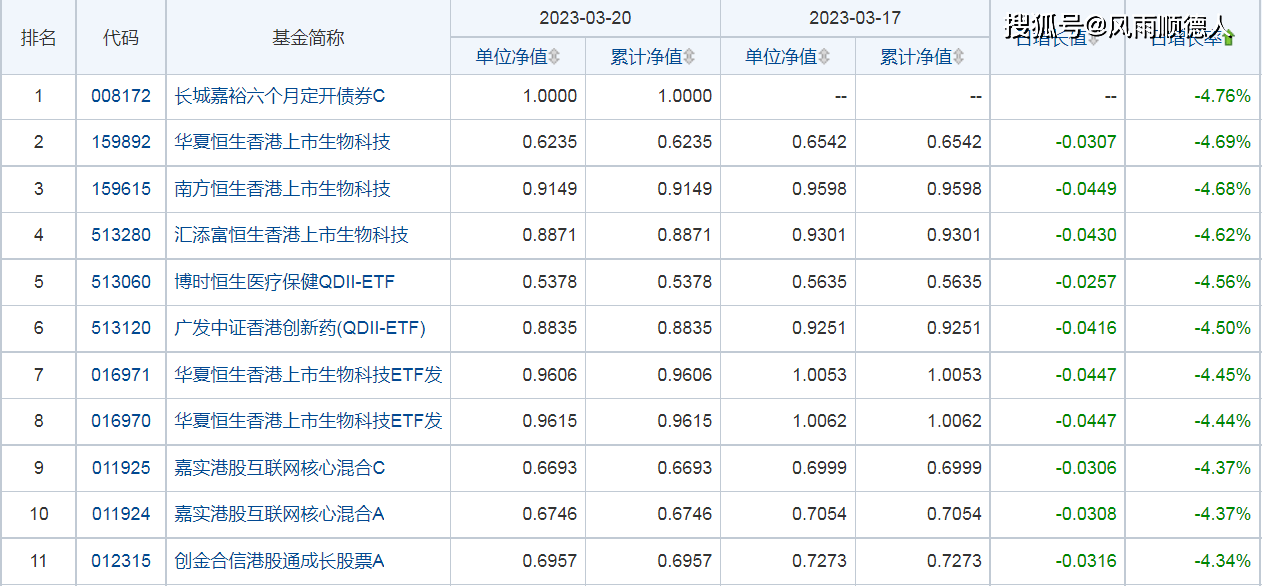Click sort icon beside 2023-03-20 单位净值
Image resolution: width=1262 pixels, height=586 pixels.
pos(554,57)
